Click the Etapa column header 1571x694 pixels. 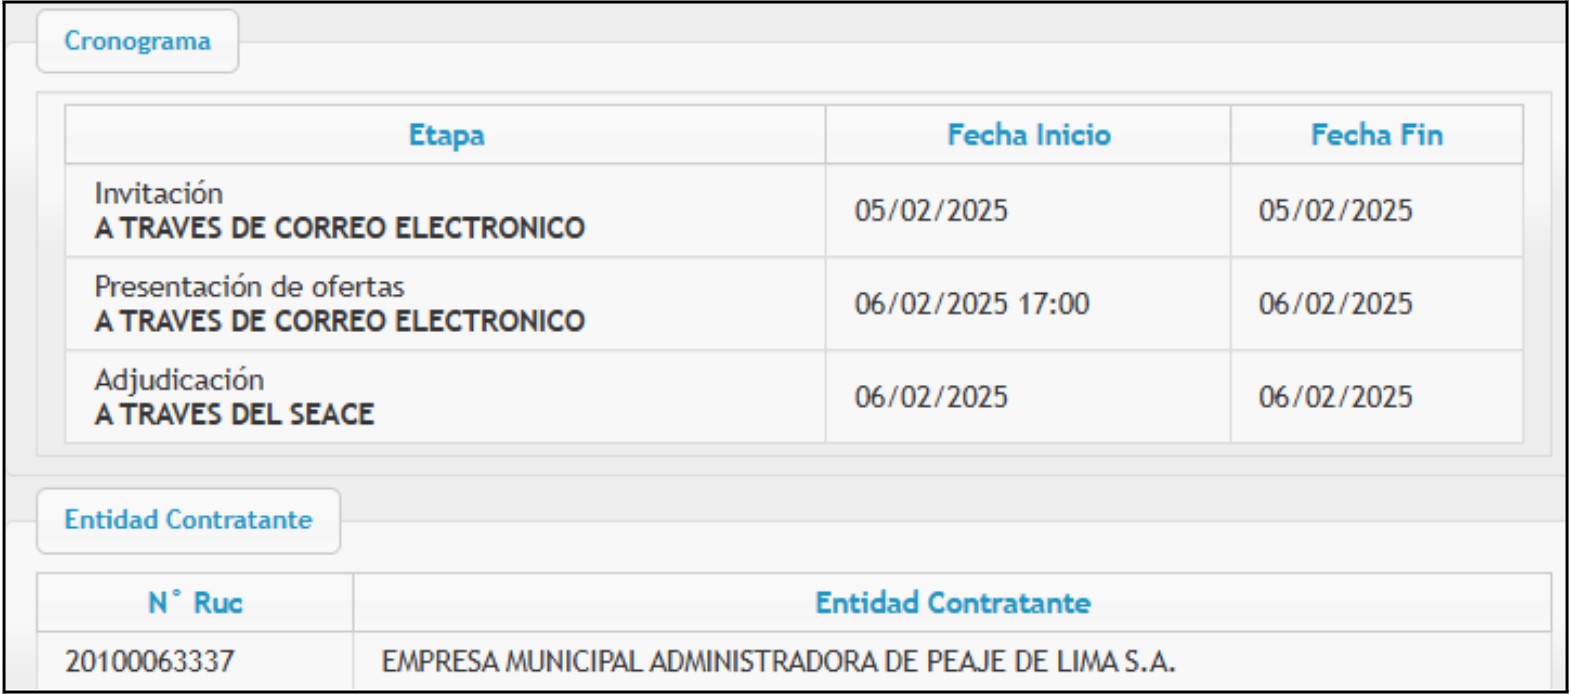pos(446,135)
